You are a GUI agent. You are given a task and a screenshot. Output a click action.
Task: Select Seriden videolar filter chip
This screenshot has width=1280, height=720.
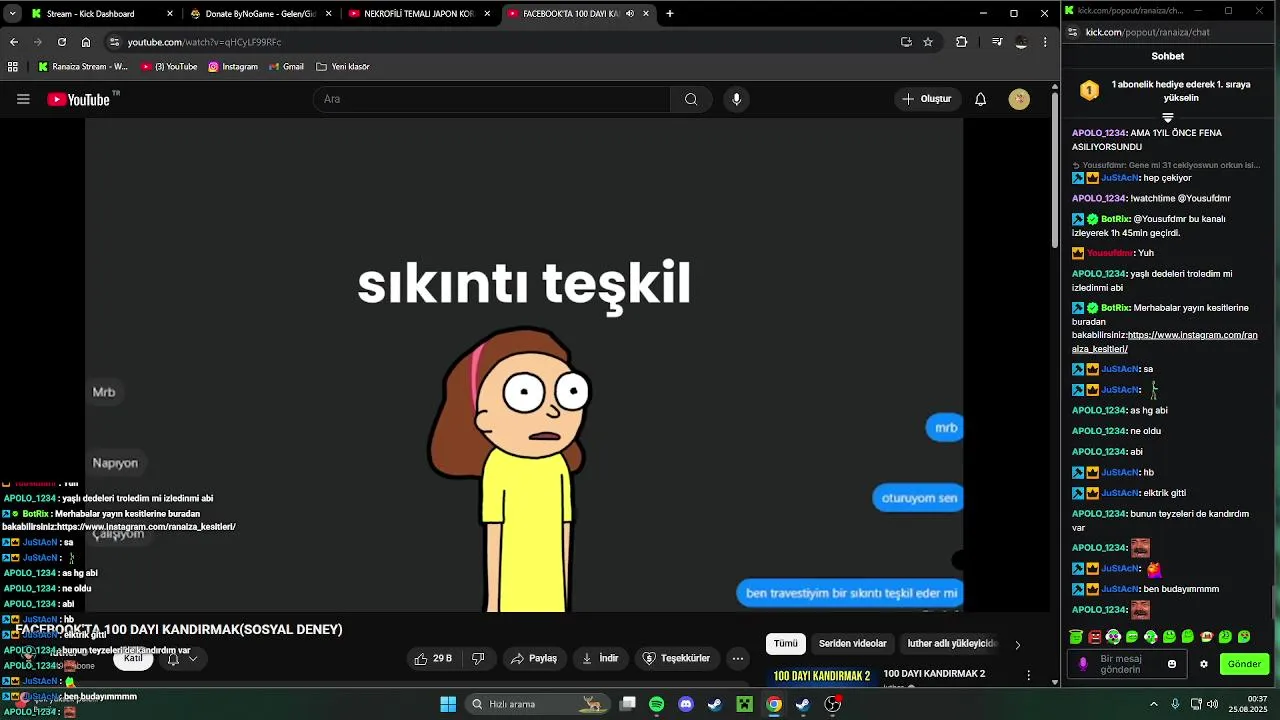[853, 644]
